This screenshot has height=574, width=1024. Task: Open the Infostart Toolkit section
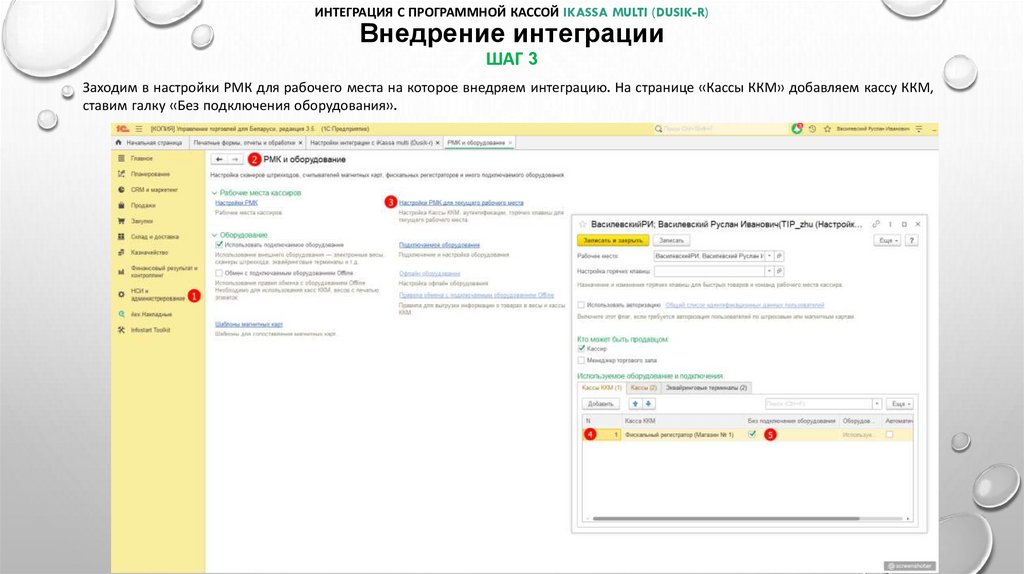click(150, 330)
